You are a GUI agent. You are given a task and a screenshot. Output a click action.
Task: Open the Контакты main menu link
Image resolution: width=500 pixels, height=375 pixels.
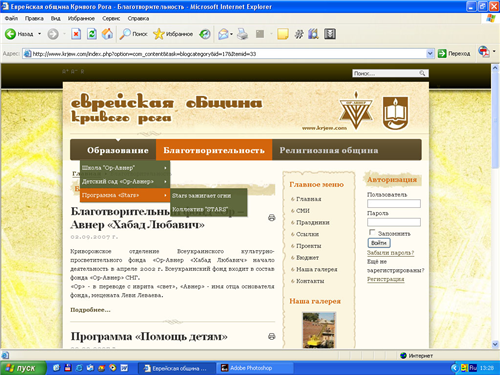coord(310,281)
